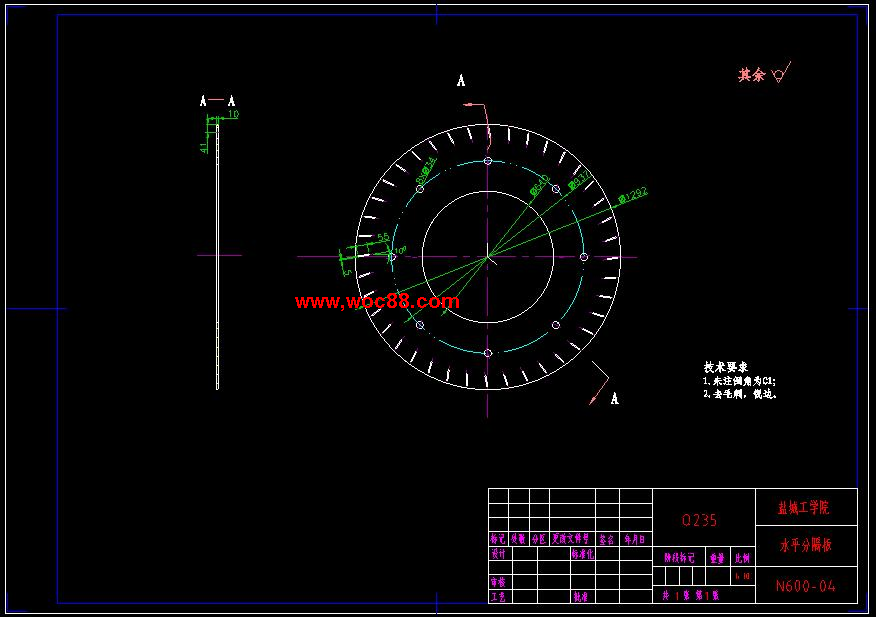The width and height of the screenshot is (876, 617).
Task: Click the right bolt hole on horizontal centerline
Action: 584,257
